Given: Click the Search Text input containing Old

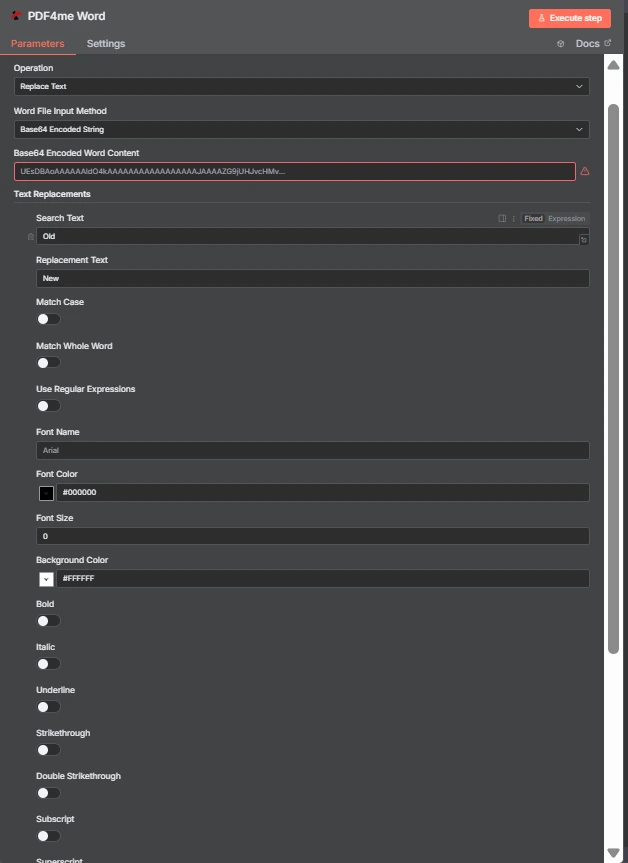Looking at the screenshot, I should point(313,237).
